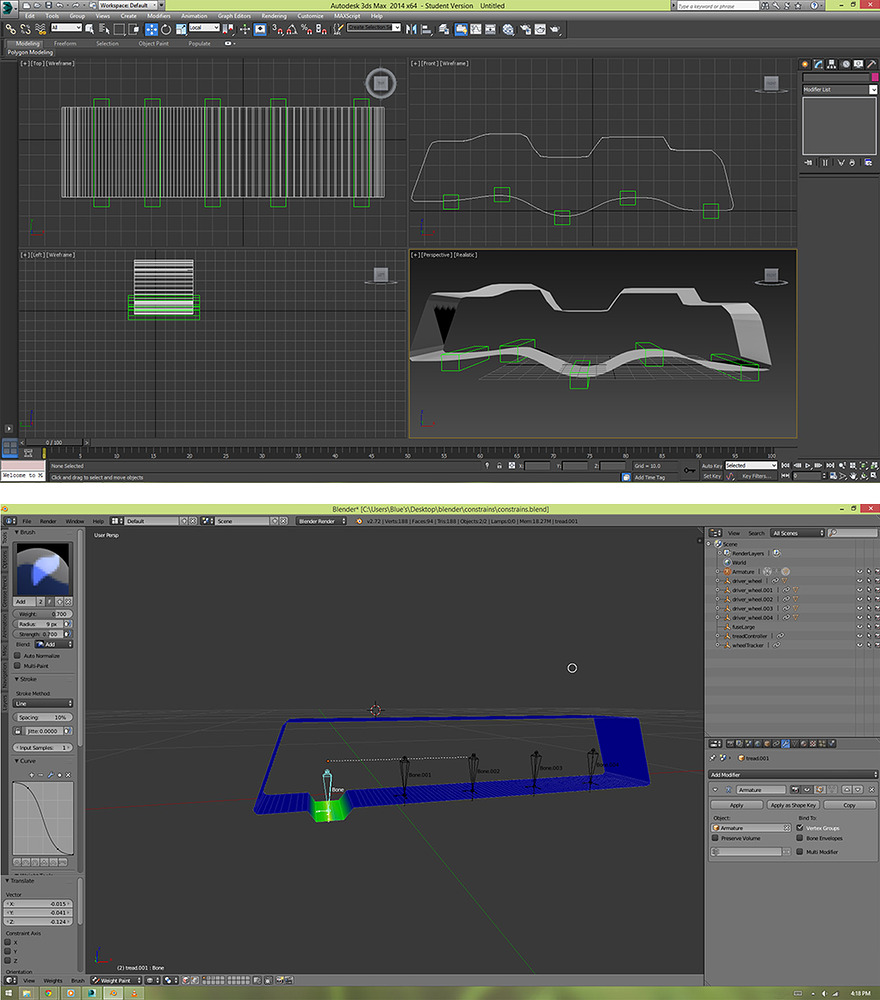Click the 3ds Max Select and Link icon

(10, 29)
